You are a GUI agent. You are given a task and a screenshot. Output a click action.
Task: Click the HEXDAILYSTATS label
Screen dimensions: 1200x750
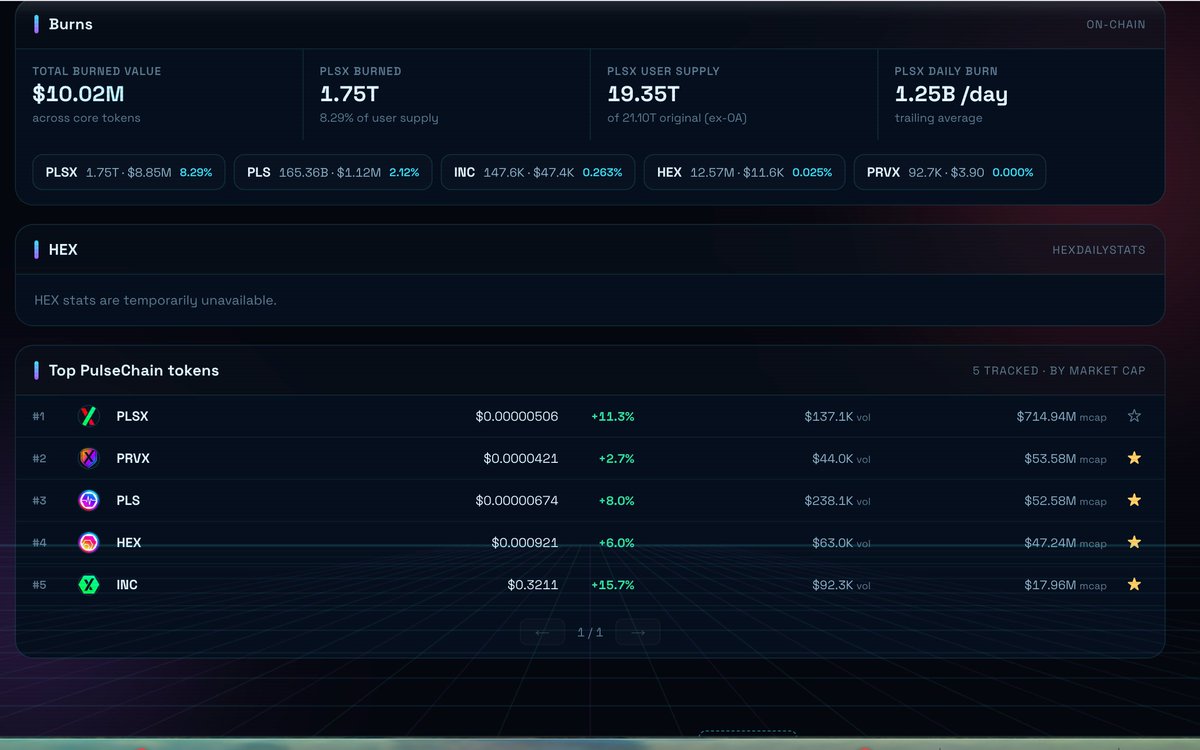pos(1099,250)
